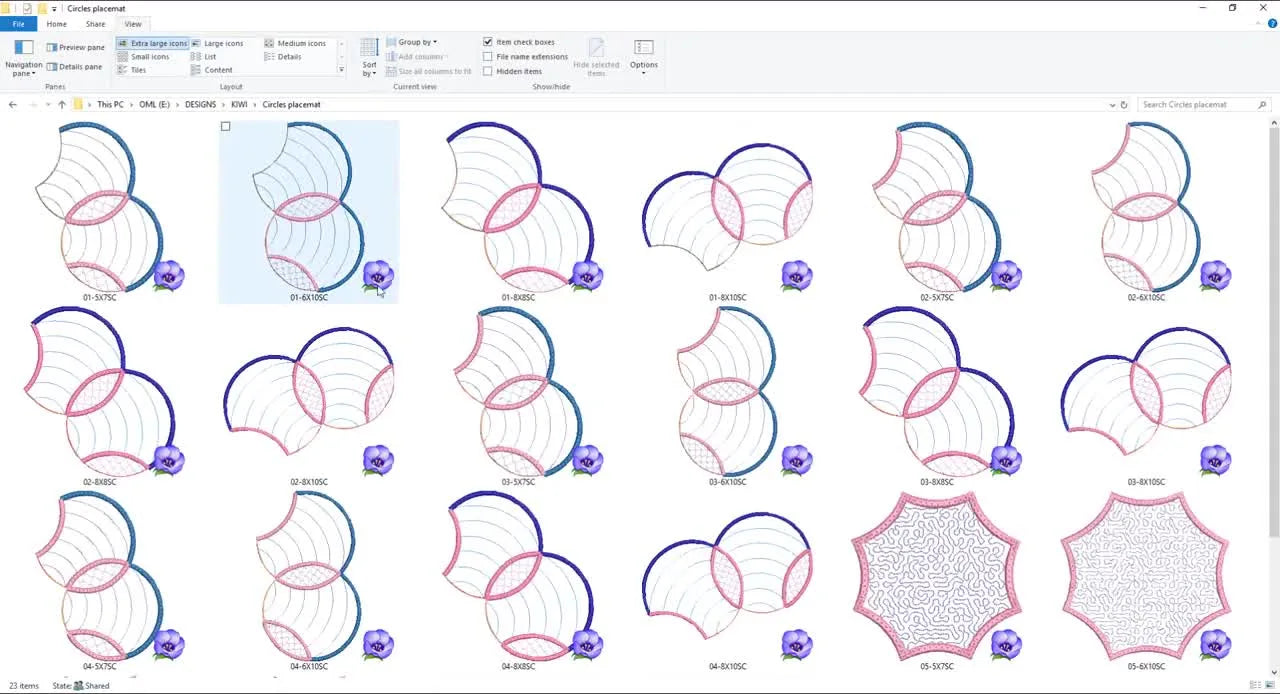This screenshot has width=1280, height=694.
Task: Navigate to KIWI in breadcrumb
Action: click(x=239, y=104)
